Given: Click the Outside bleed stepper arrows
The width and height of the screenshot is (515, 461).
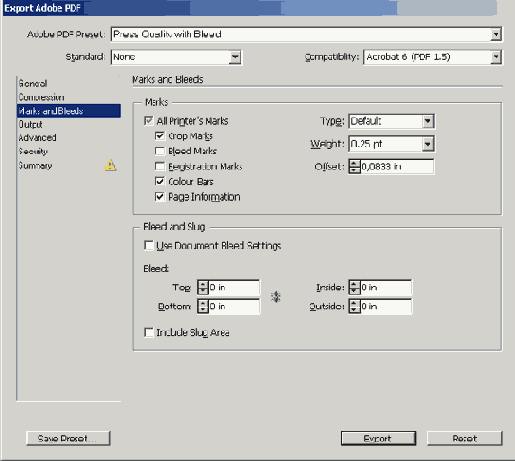Looking at the screenshot, I should click(x=354, y=306).
